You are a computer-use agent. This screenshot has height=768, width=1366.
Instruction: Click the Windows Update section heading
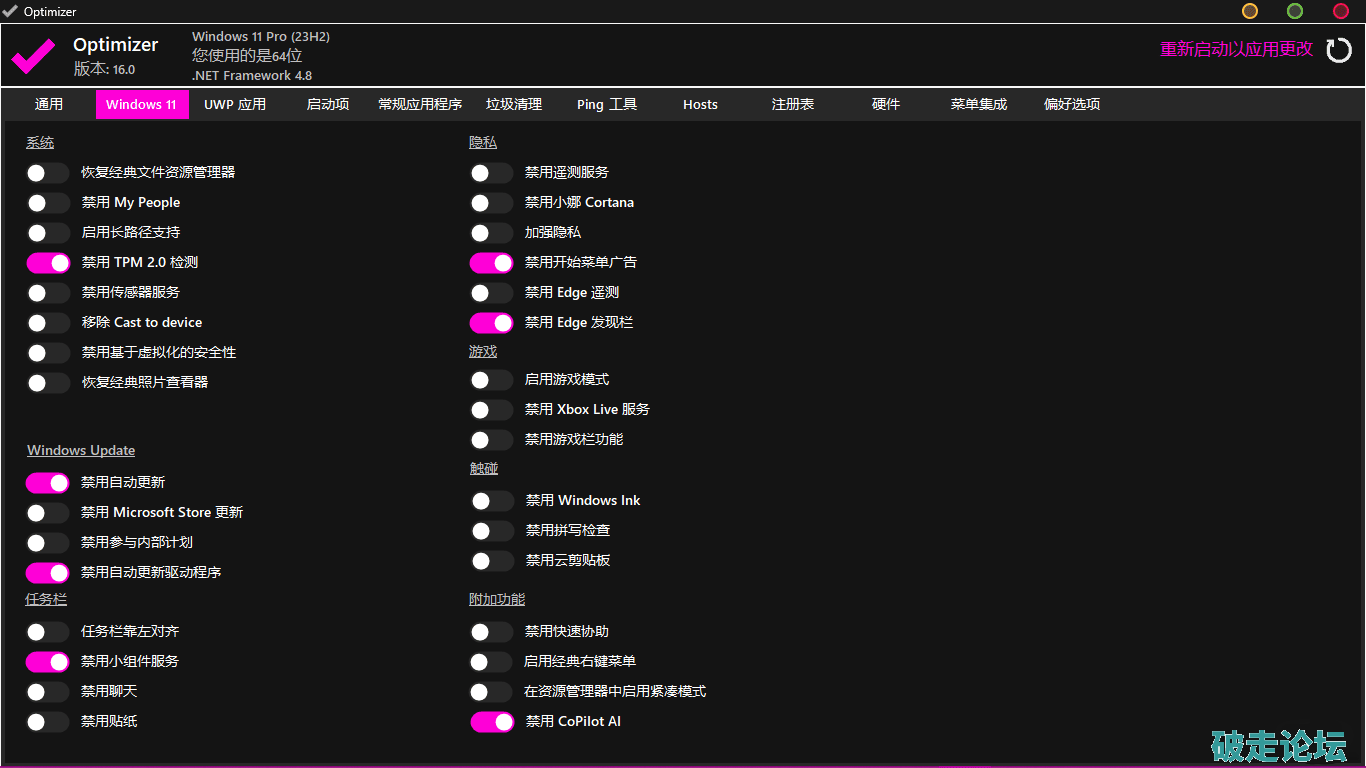pos(81,451)
